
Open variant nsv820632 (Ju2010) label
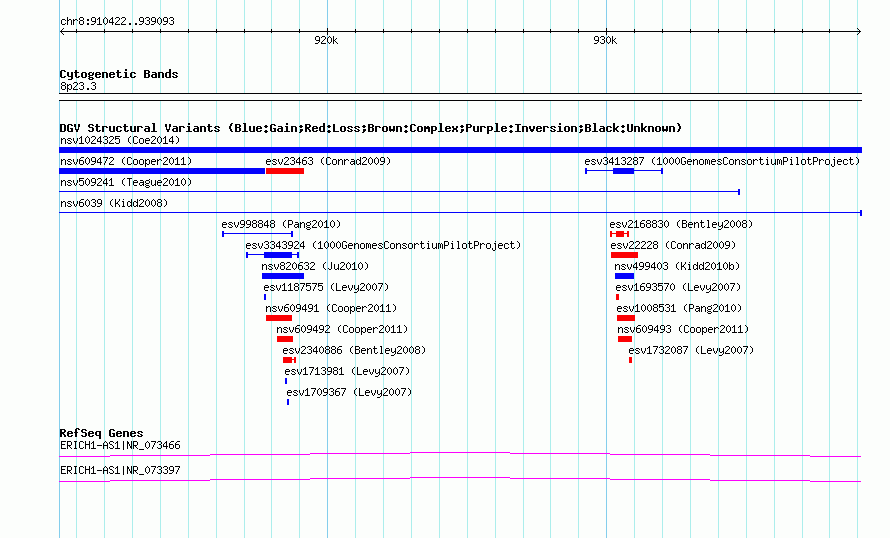(315, 266)
